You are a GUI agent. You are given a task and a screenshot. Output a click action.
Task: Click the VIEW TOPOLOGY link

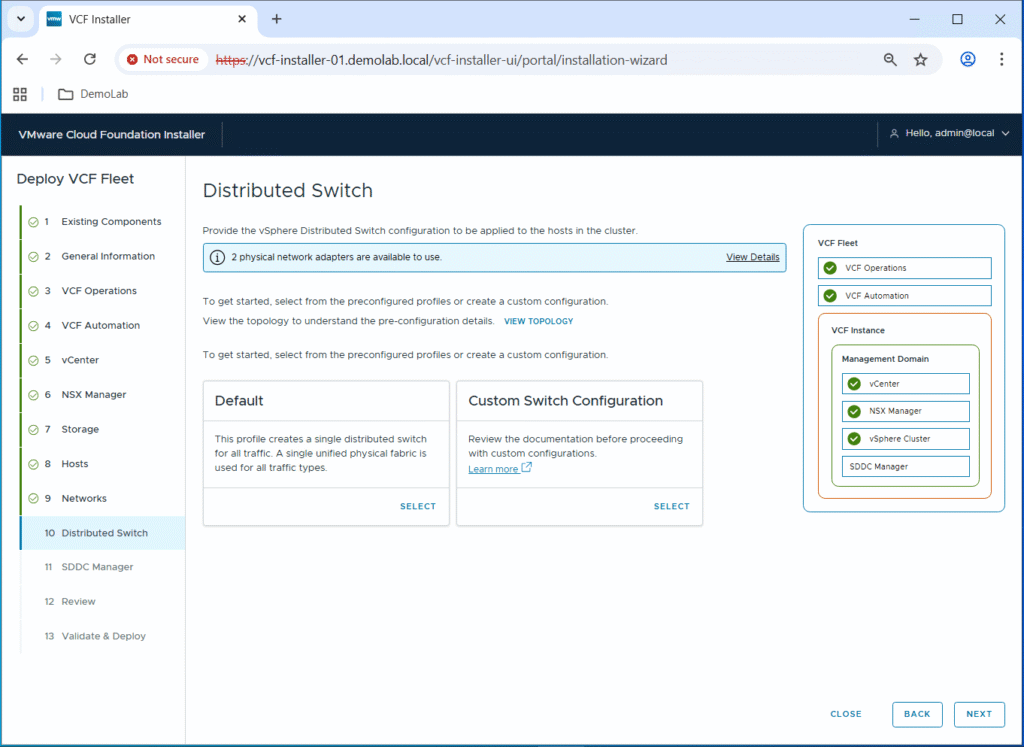(538, 322)
